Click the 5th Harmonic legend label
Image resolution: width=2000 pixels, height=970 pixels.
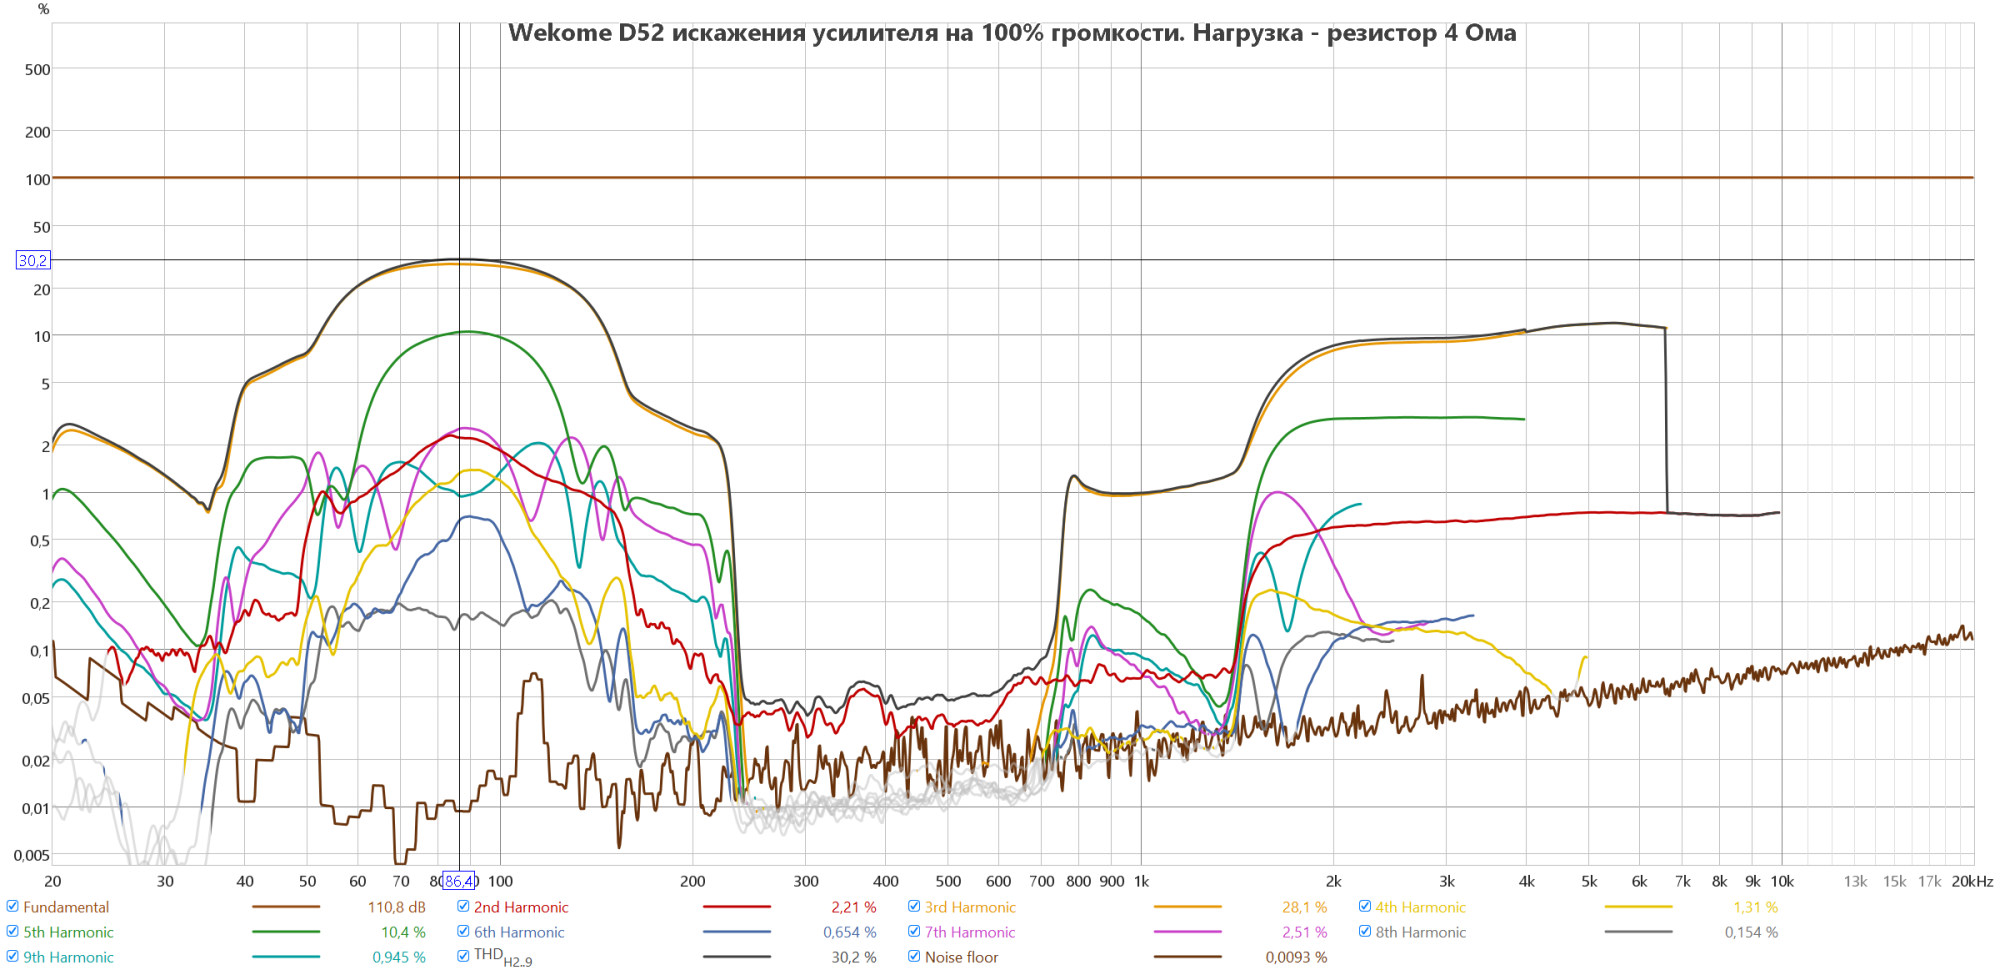coord(68,932)
